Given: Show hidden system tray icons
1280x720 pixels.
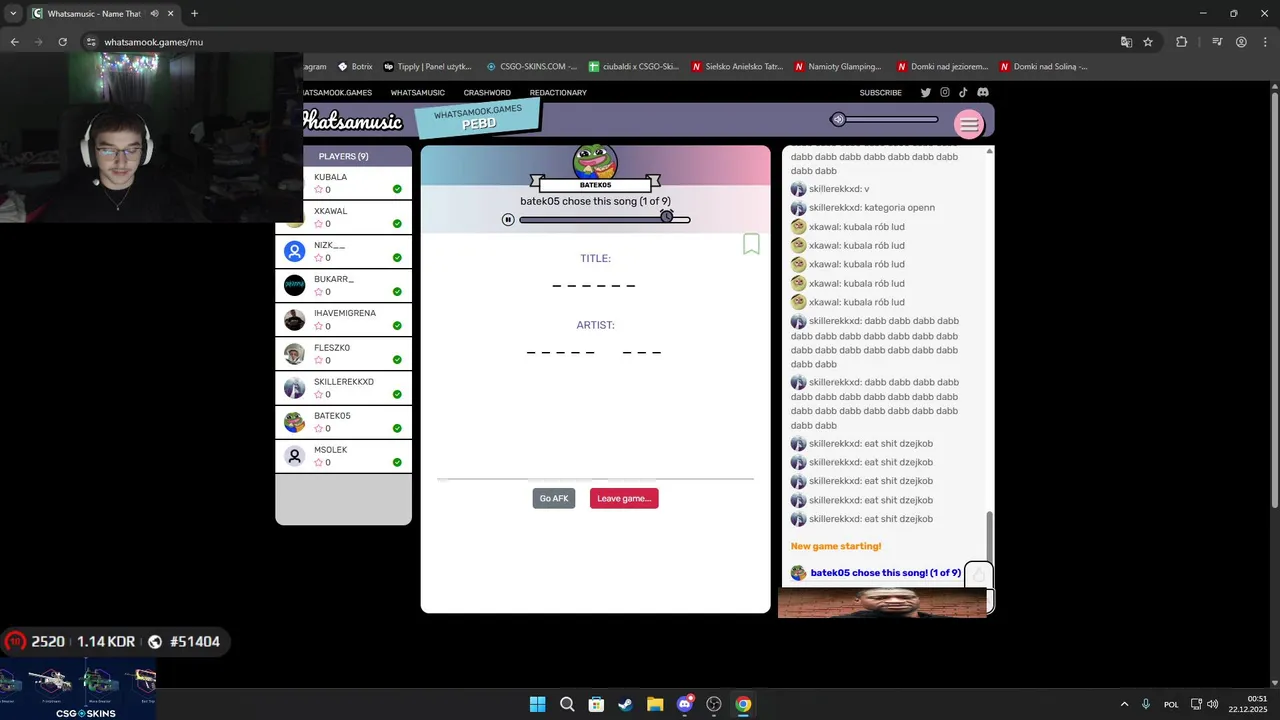Looking at the screenshot, I should click(x=1124, y=704).
